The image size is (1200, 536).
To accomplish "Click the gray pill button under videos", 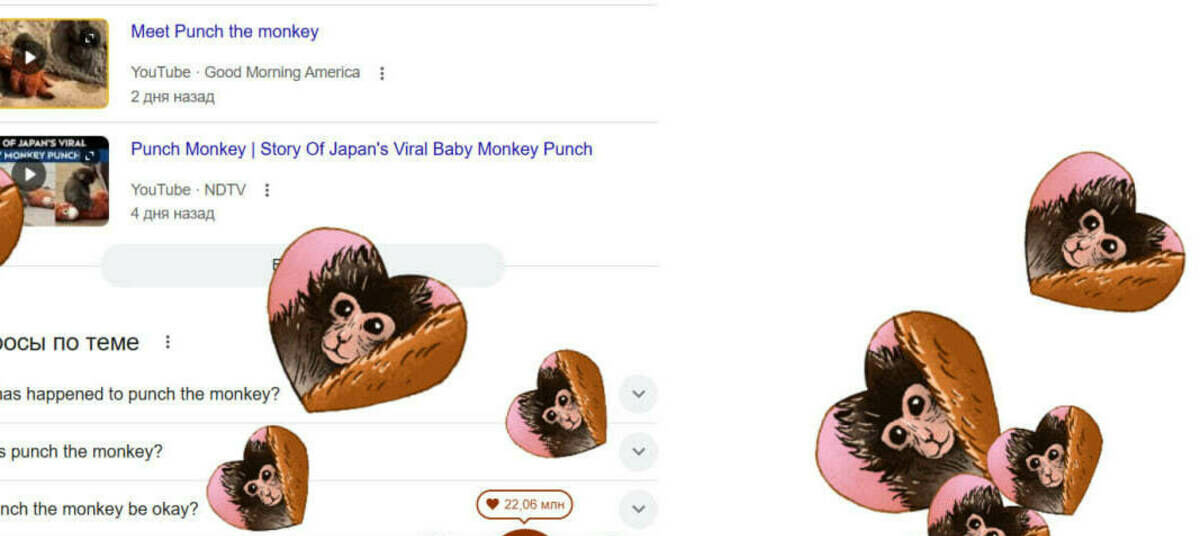I will coord(180,265).
